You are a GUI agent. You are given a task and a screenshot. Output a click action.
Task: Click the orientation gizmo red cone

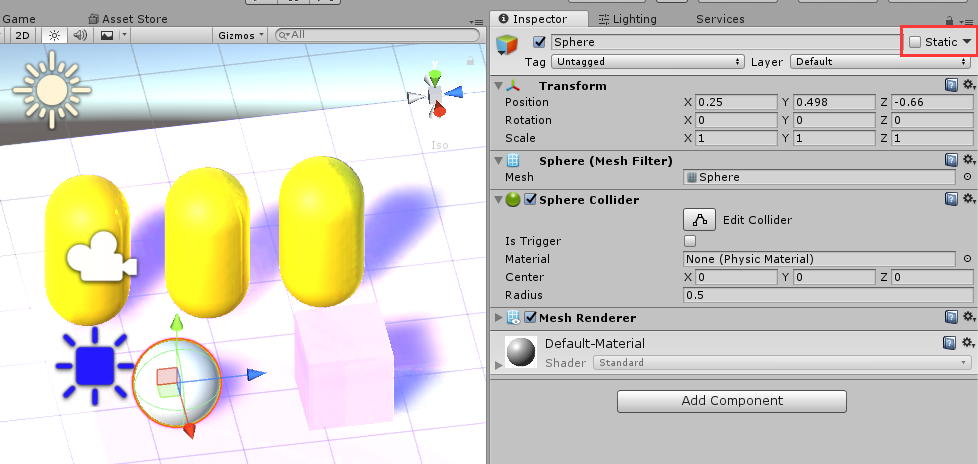point(439,110)
